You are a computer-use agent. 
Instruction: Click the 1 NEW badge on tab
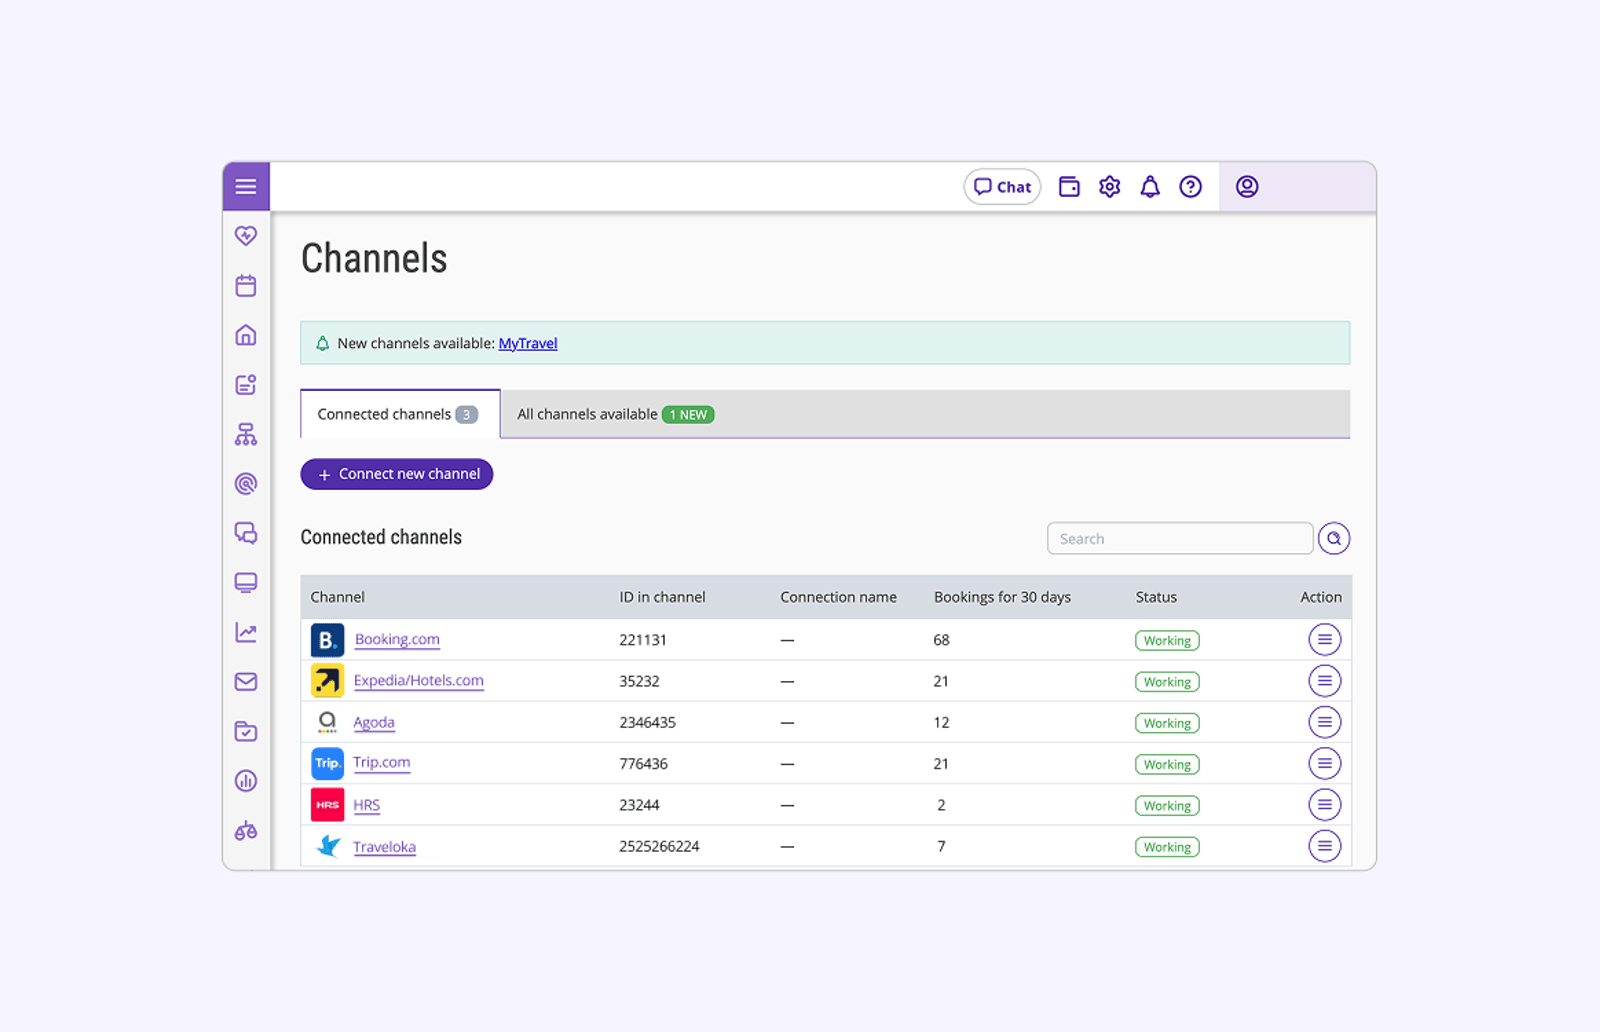(688, 415)
